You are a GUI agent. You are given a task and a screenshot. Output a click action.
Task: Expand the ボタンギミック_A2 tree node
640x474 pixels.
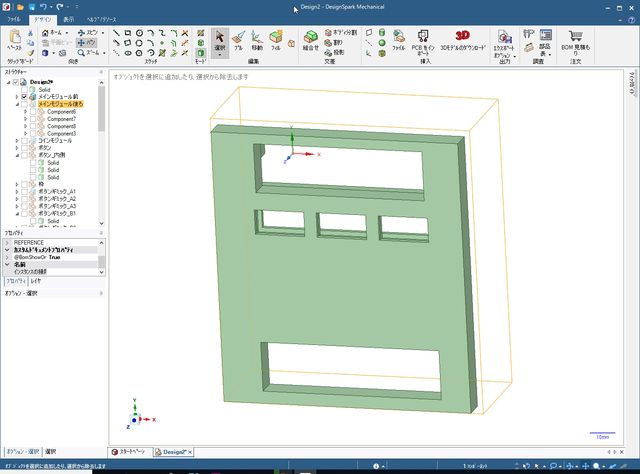(x=17, y=199)
